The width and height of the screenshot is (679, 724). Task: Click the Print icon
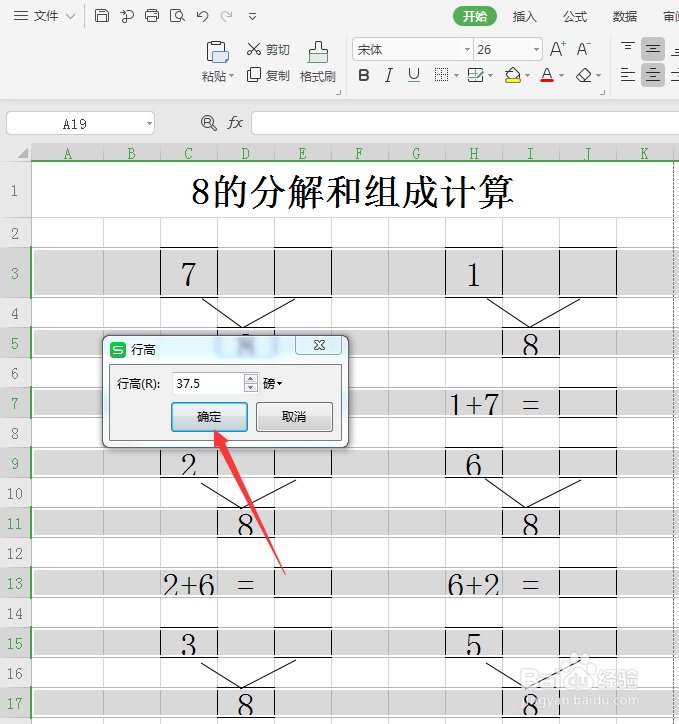pos(152,16)
